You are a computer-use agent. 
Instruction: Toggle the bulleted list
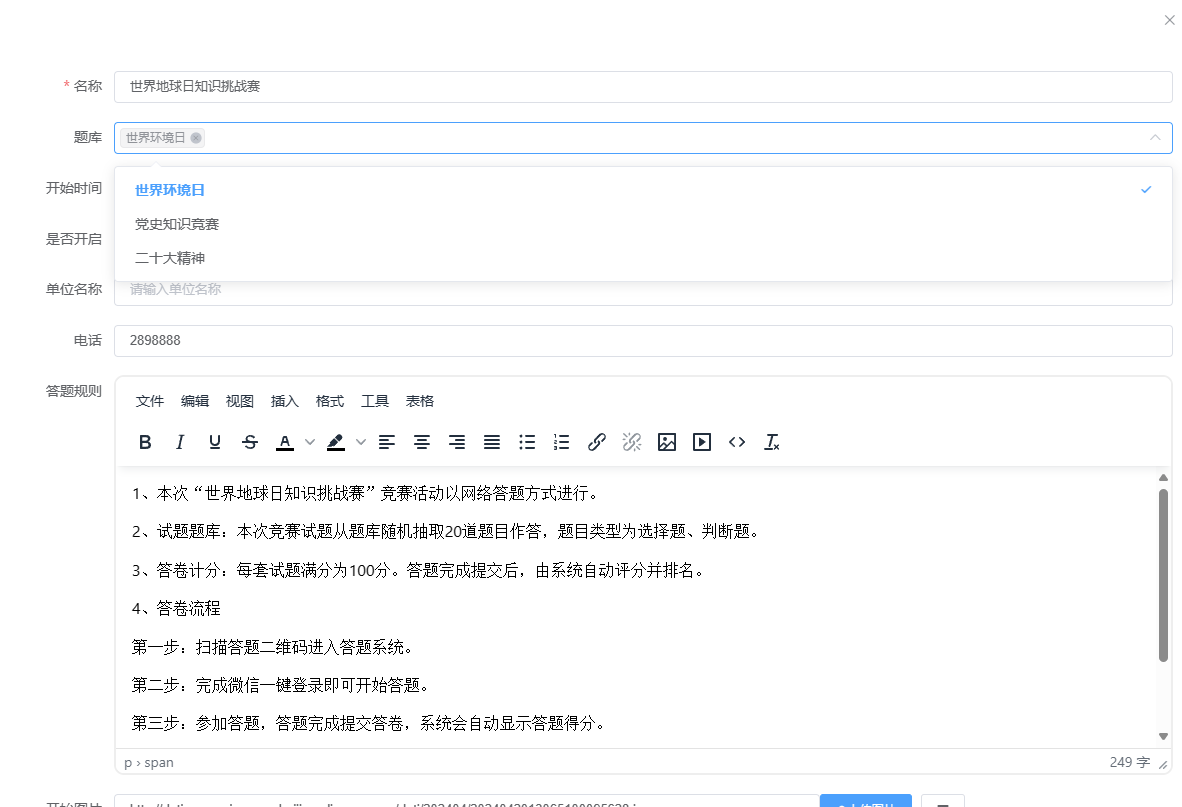tap(527, 442)
